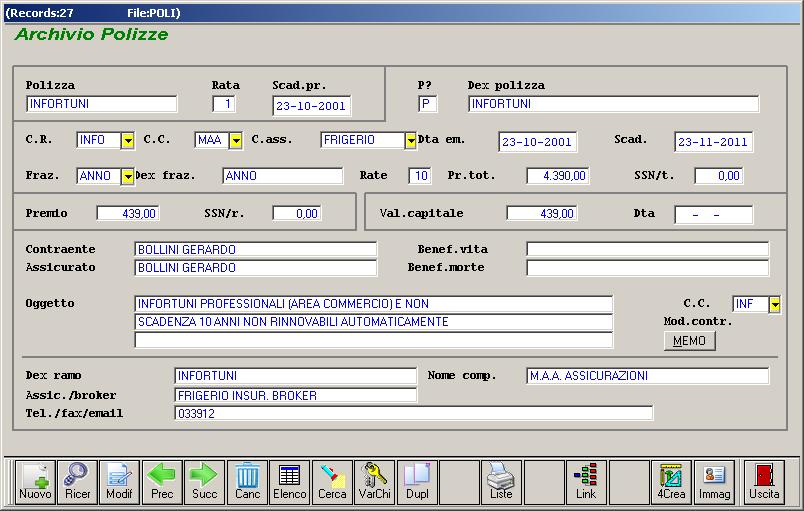Expand the C.R. INFO dropdown arrow
804x511 pixels.
coord(128,140)
